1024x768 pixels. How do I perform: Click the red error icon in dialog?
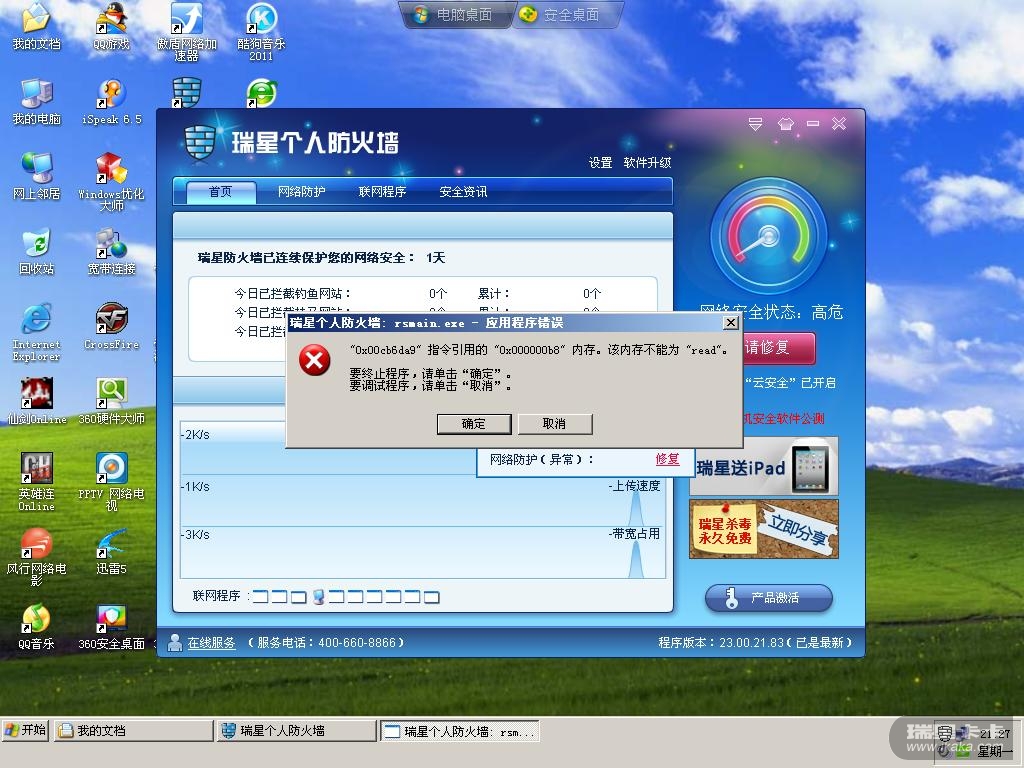314,360
